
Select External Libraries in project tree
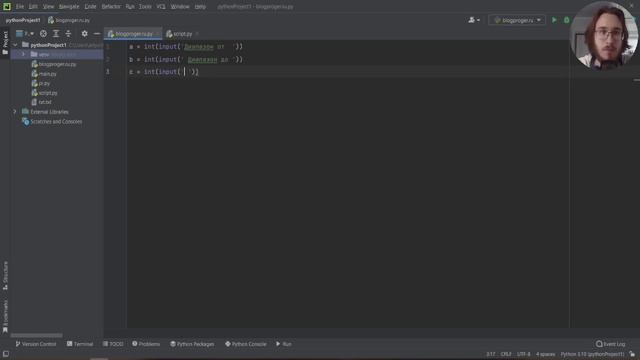pos(45,112)
